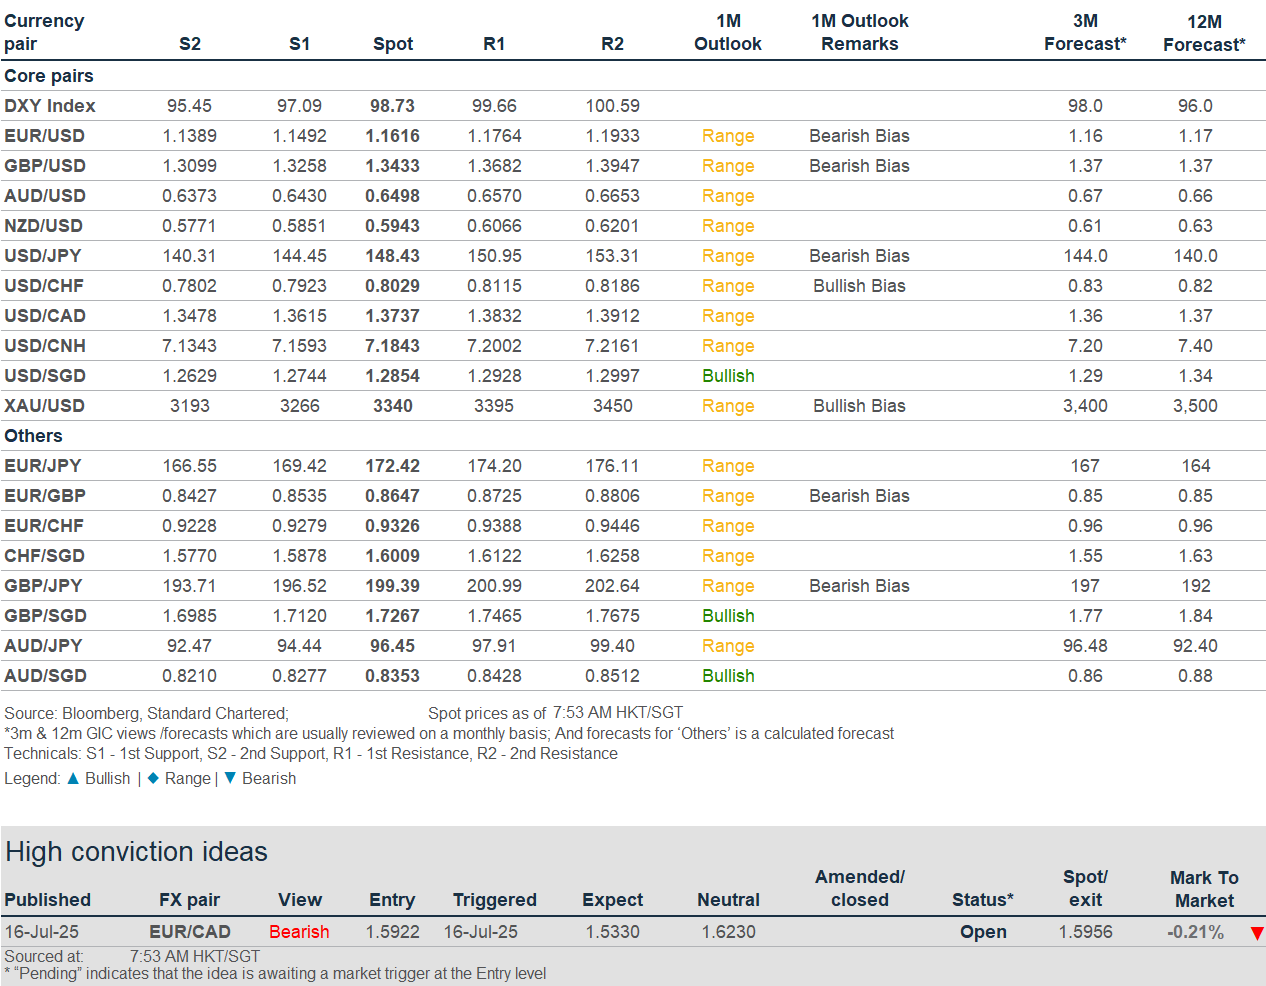Click the DXY Index spot value 98.73
Screen dimensions: 1266x986
click(x=393, y=106)
